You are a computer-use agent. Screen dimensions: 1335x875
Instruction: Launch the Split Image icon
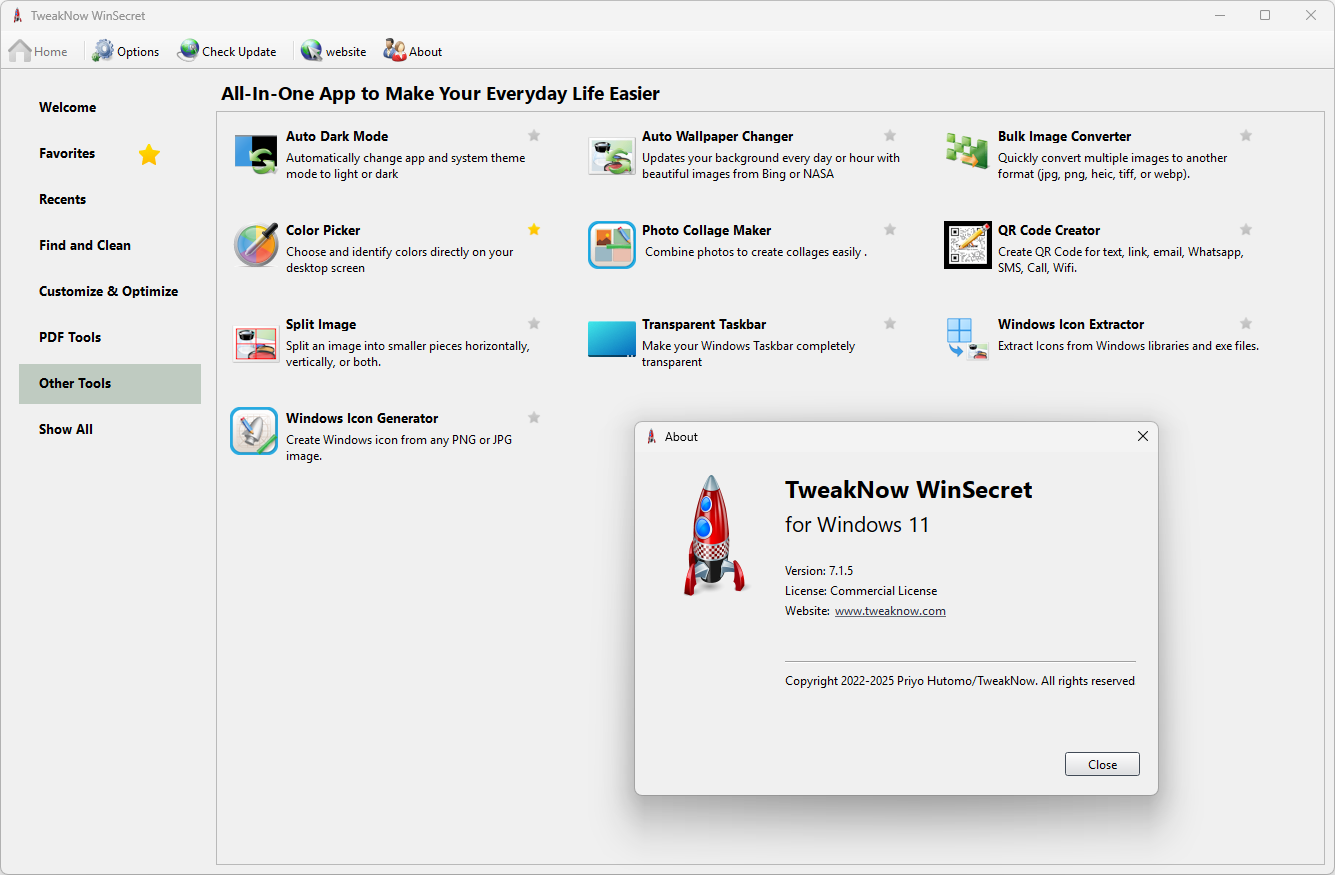256,342
